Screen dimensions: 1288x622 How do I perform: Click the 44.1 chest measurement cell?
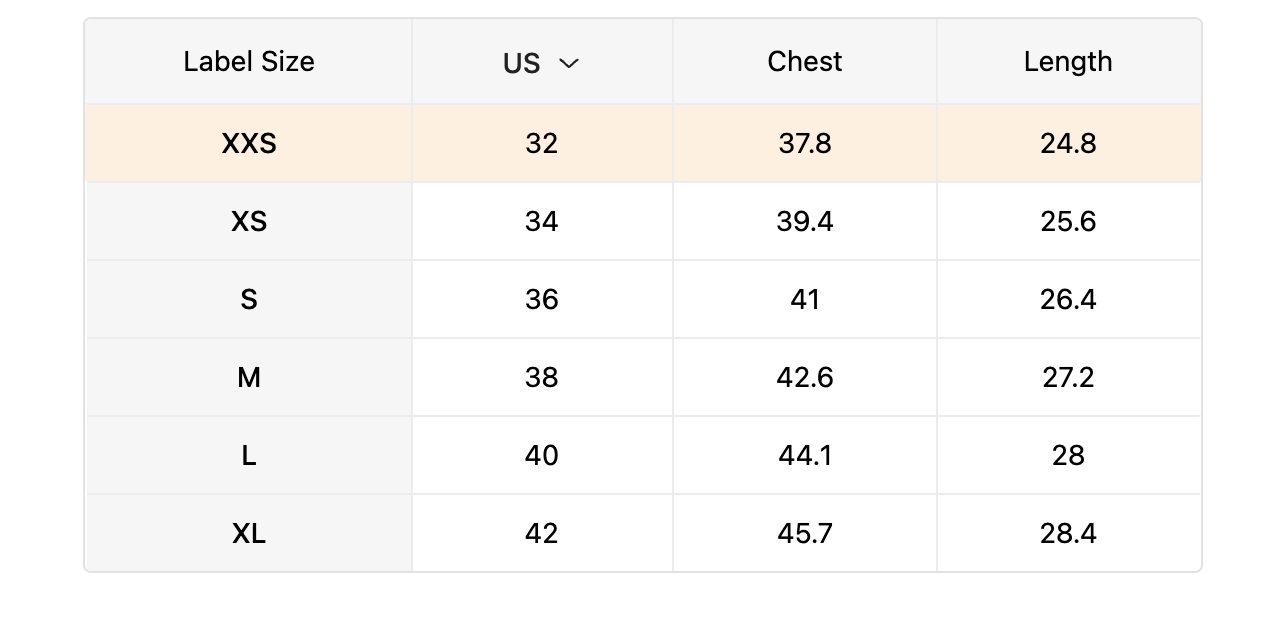pos(805,456)
